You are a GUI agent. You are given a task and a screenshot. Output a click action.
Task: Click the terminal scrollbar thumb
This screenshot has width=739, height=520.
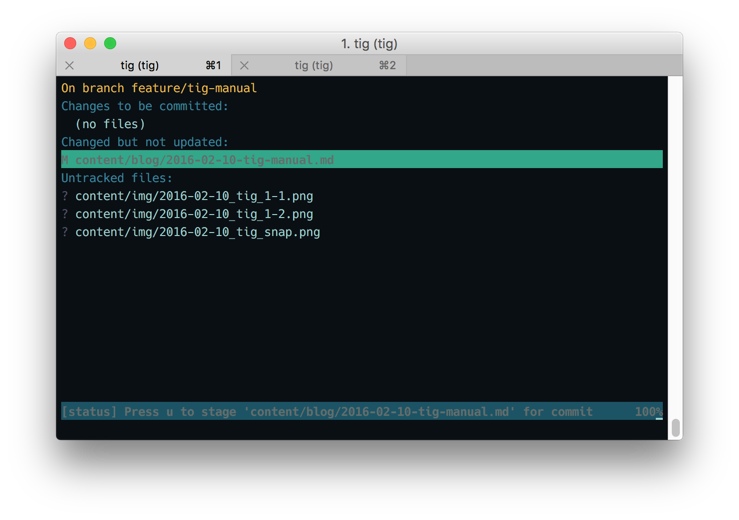675,428
